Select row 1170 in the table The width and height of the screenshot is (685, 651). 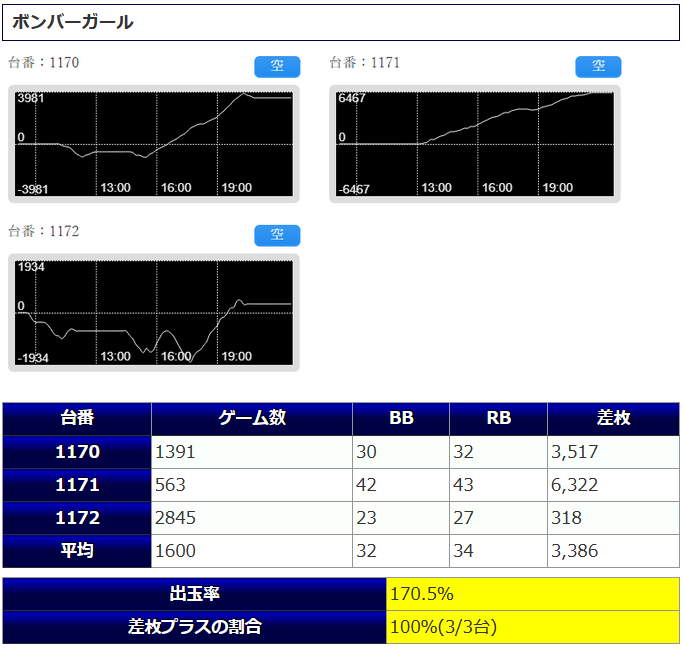pos(77,452)
